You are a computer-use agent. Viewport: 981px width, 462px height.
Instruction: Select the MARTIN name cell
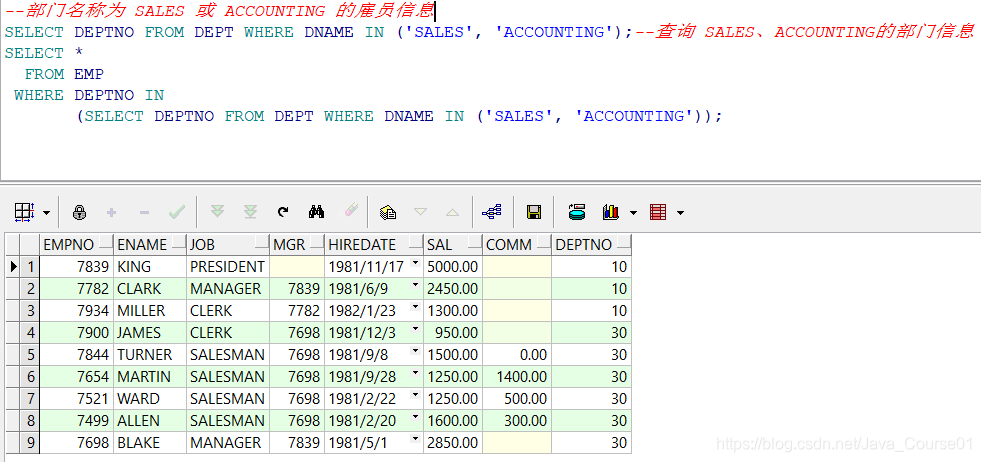coord(150,377)
